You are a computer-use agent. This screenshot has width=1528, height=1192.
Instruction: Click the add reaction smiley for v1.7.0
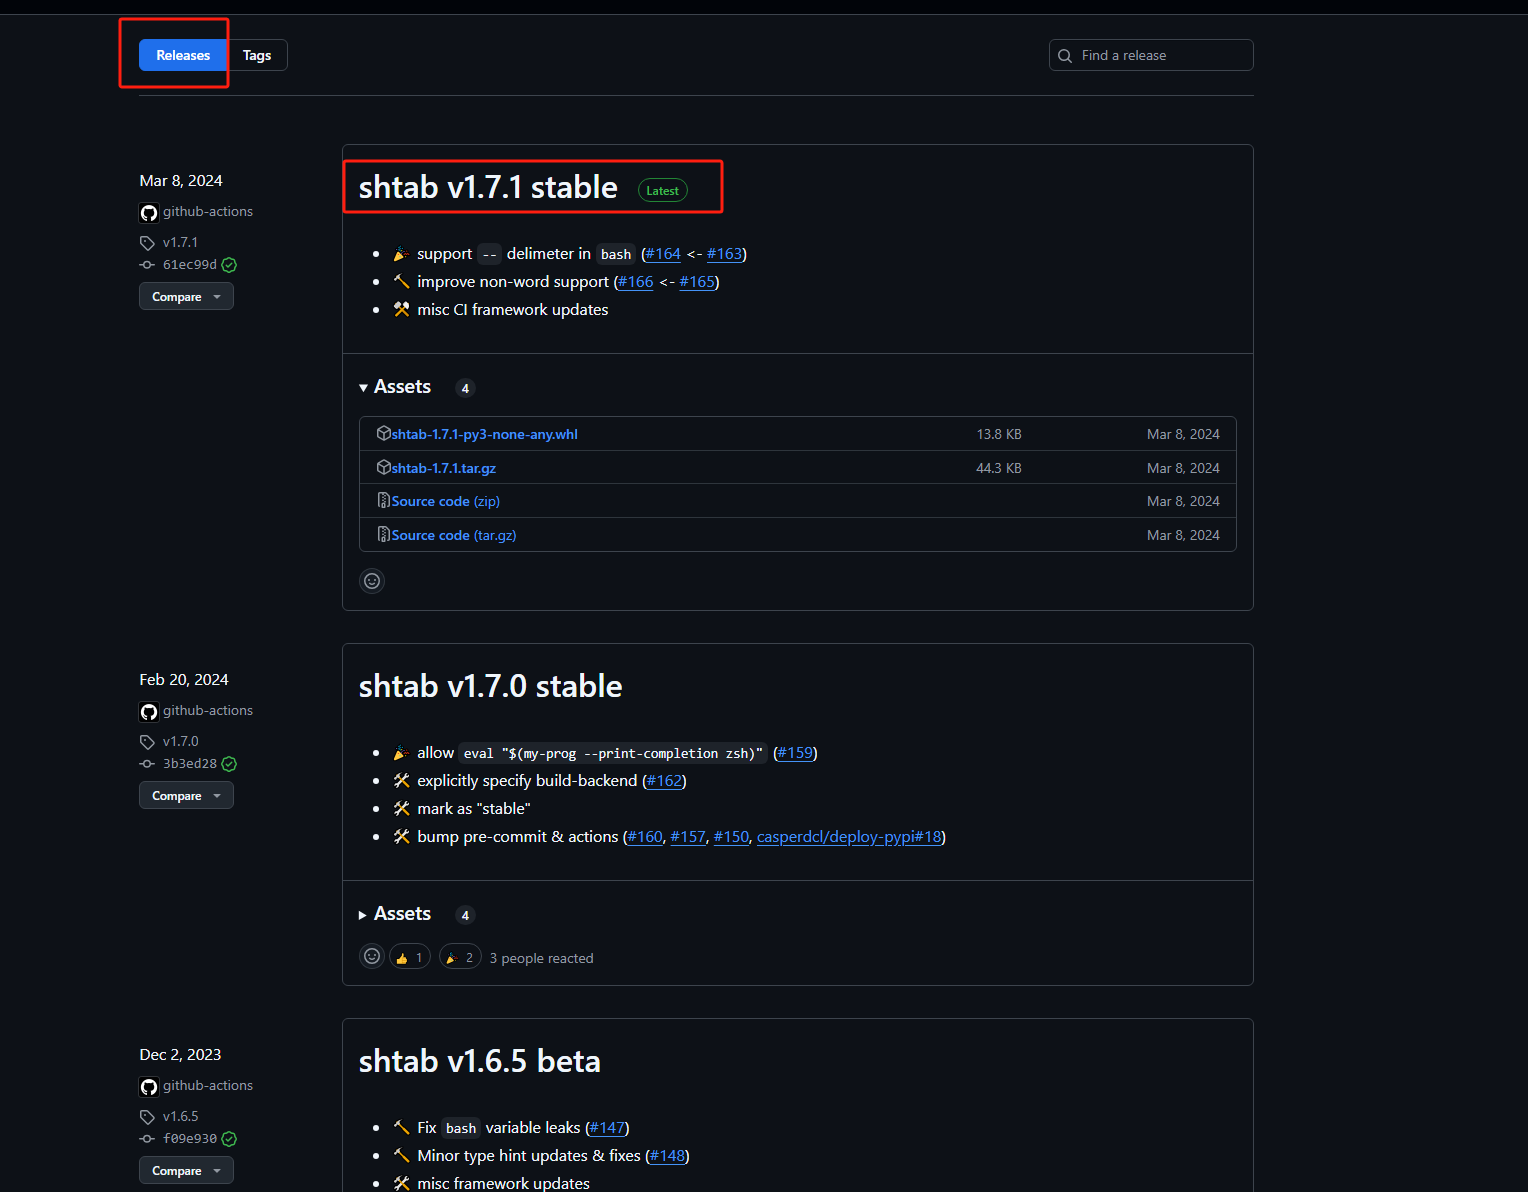tap(372, 957)
